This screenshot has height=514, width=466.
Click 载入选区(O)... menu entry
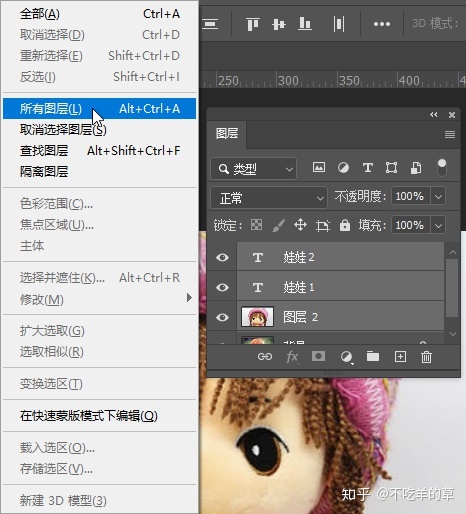click(99, 448)
